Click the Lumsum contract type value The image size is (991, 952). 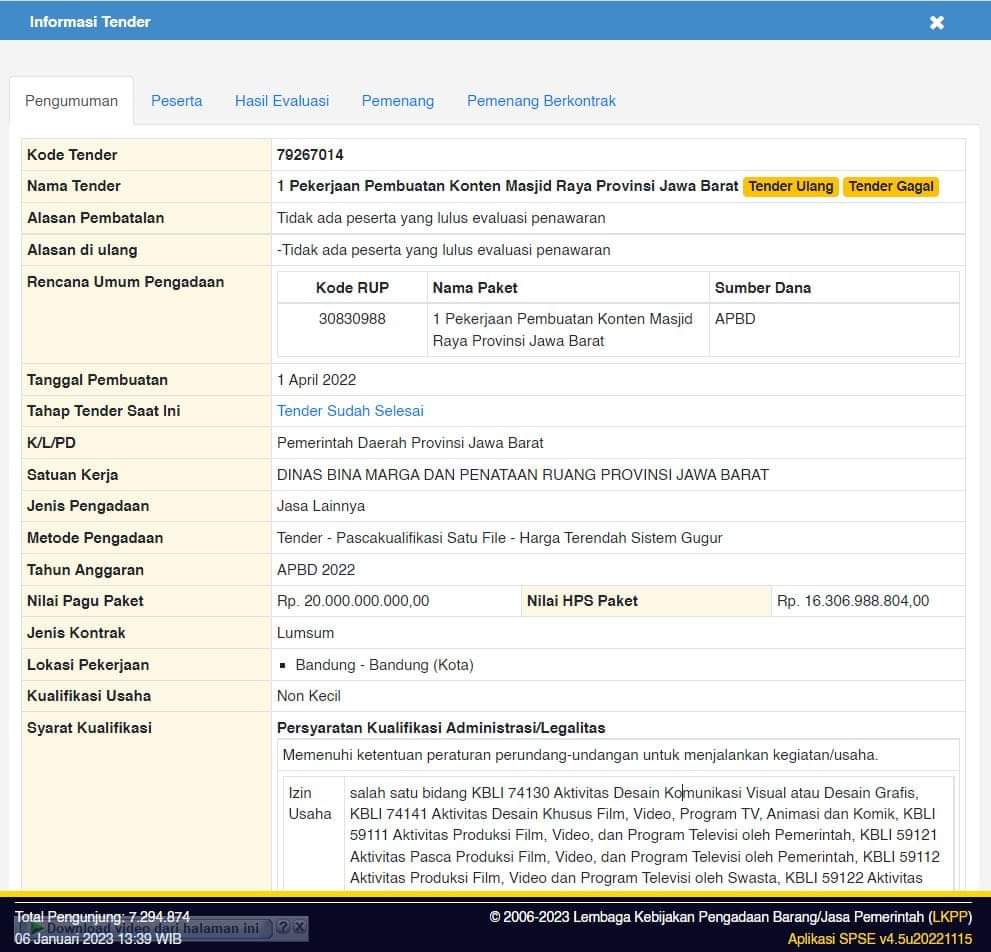click(x=305, y=633)
